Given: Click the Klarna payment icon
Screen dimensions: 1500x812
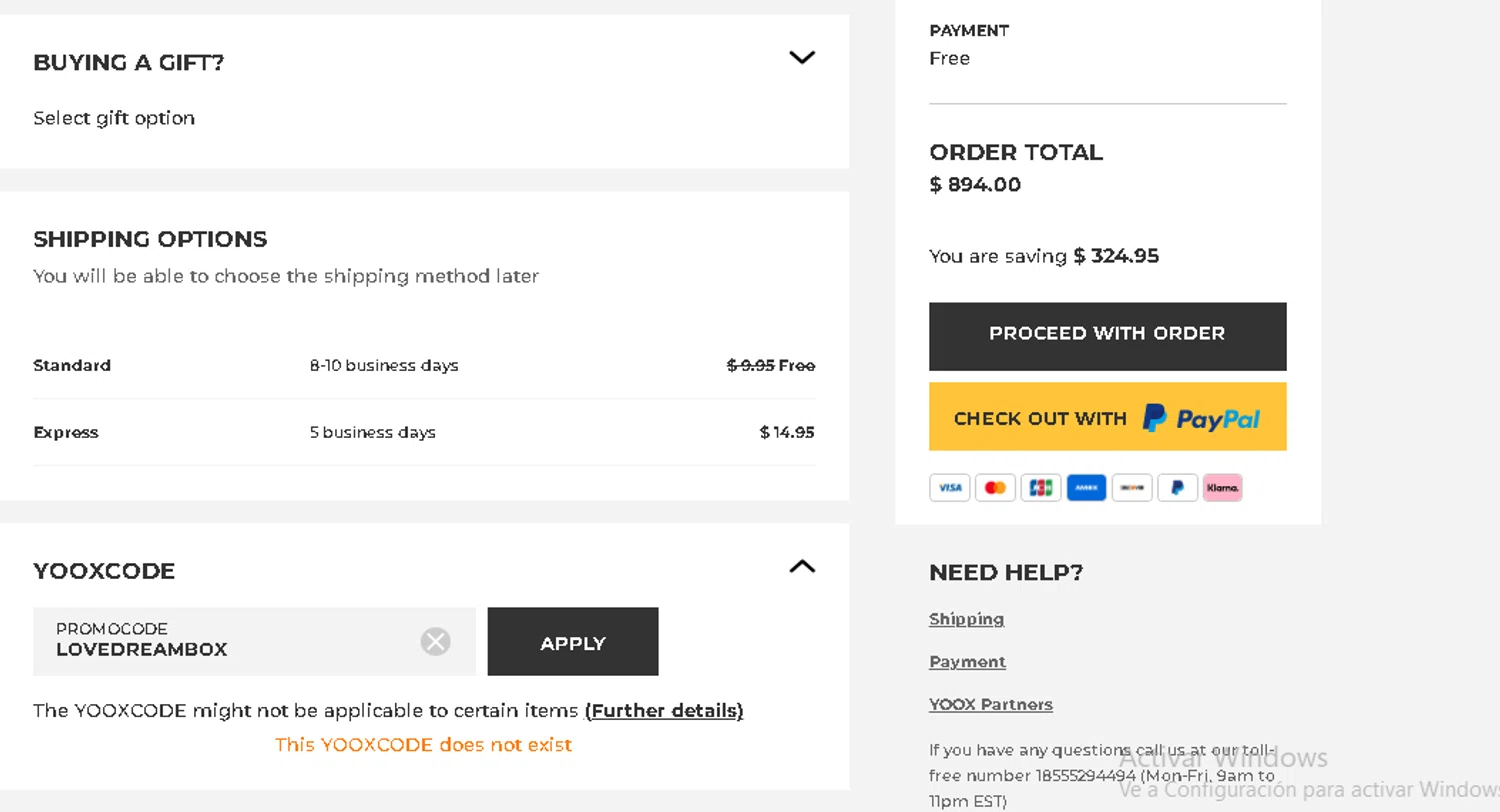Looking at the screenshot, I should click(x=1222, y=488).
